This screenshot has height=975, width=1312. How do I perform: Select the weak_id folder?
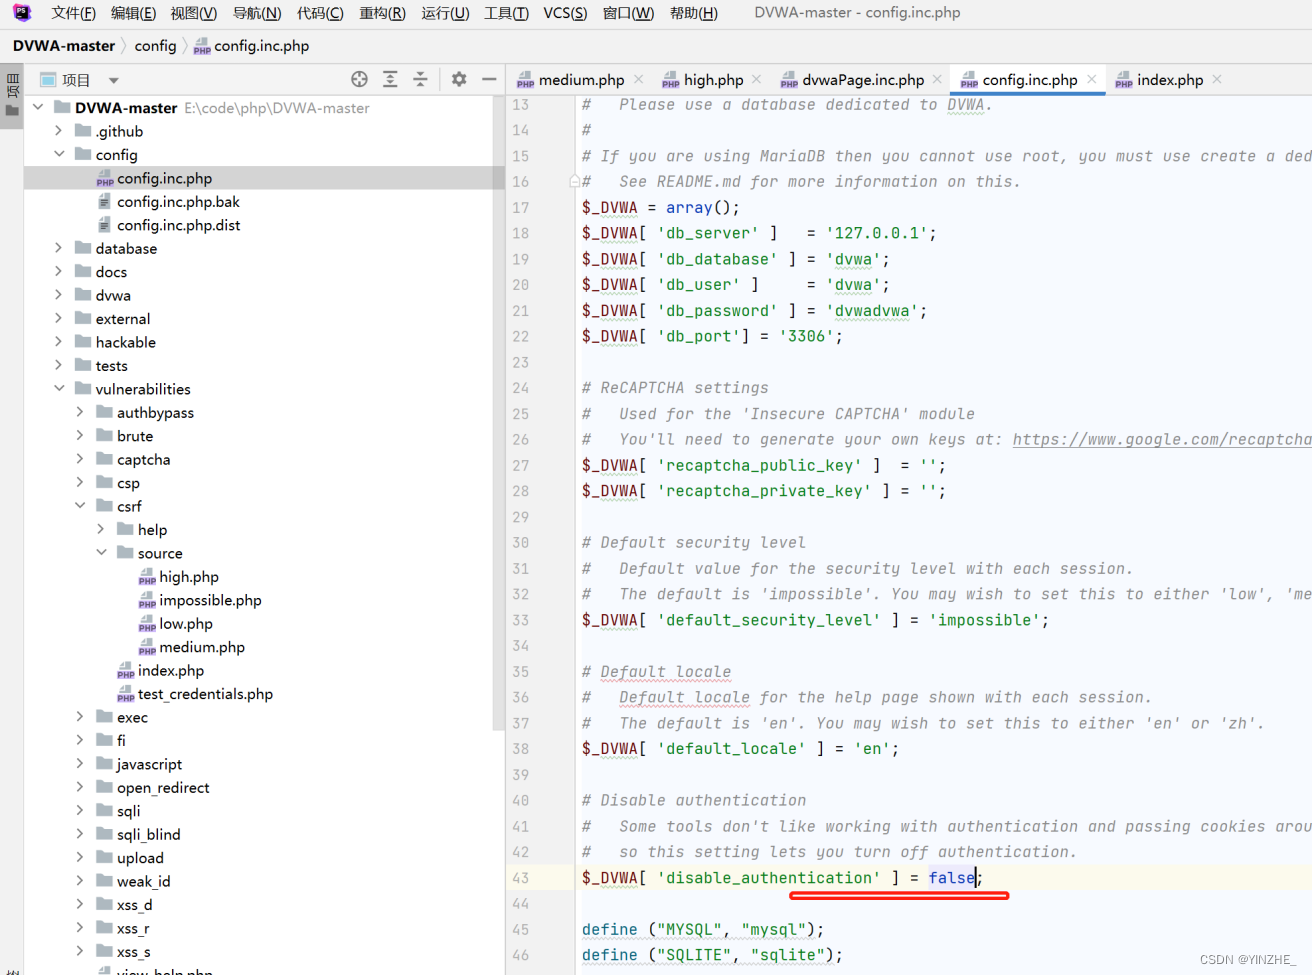[143, 881]
